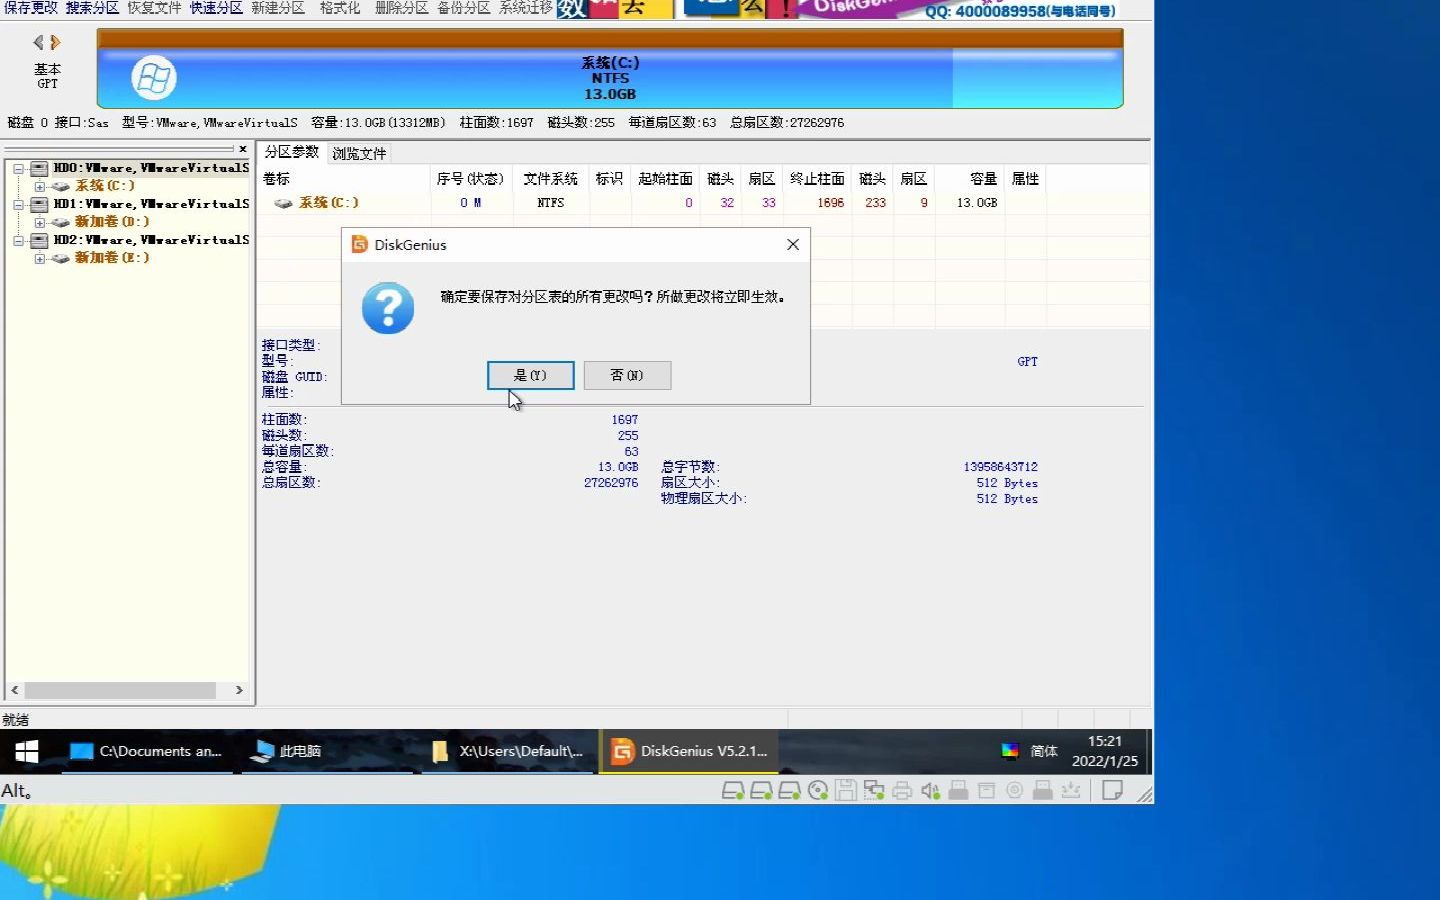Click 是(Y) to confirm saving partition changes

click(530, 375)
